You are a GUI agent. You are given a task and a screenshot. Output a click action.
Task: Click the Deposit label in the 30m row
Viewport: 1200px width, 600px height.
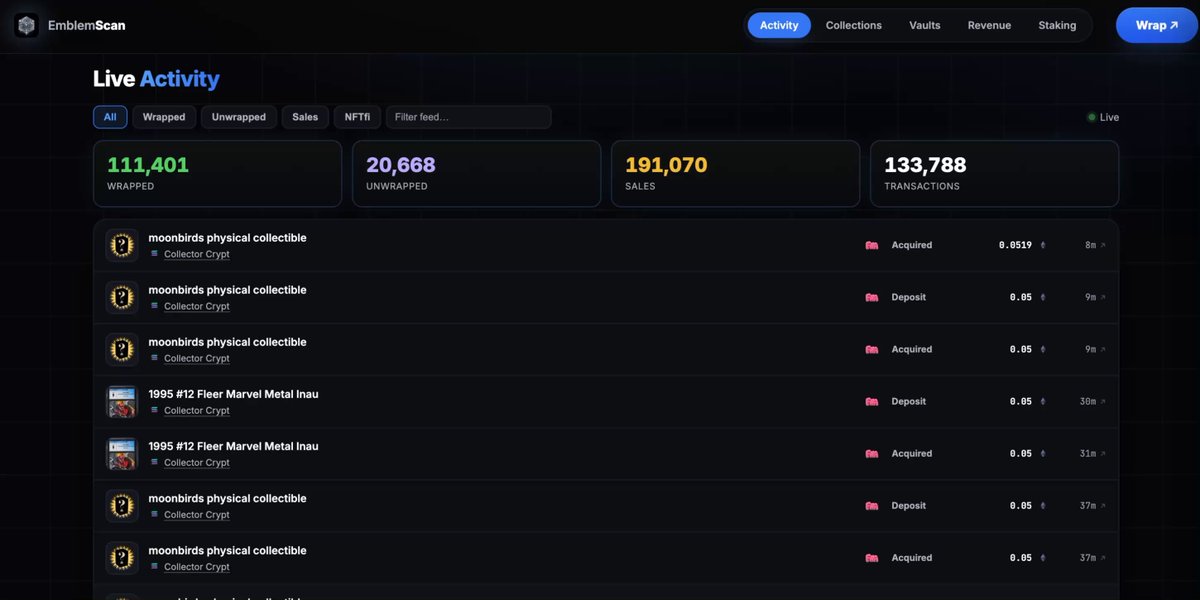[x=909, y=401]
